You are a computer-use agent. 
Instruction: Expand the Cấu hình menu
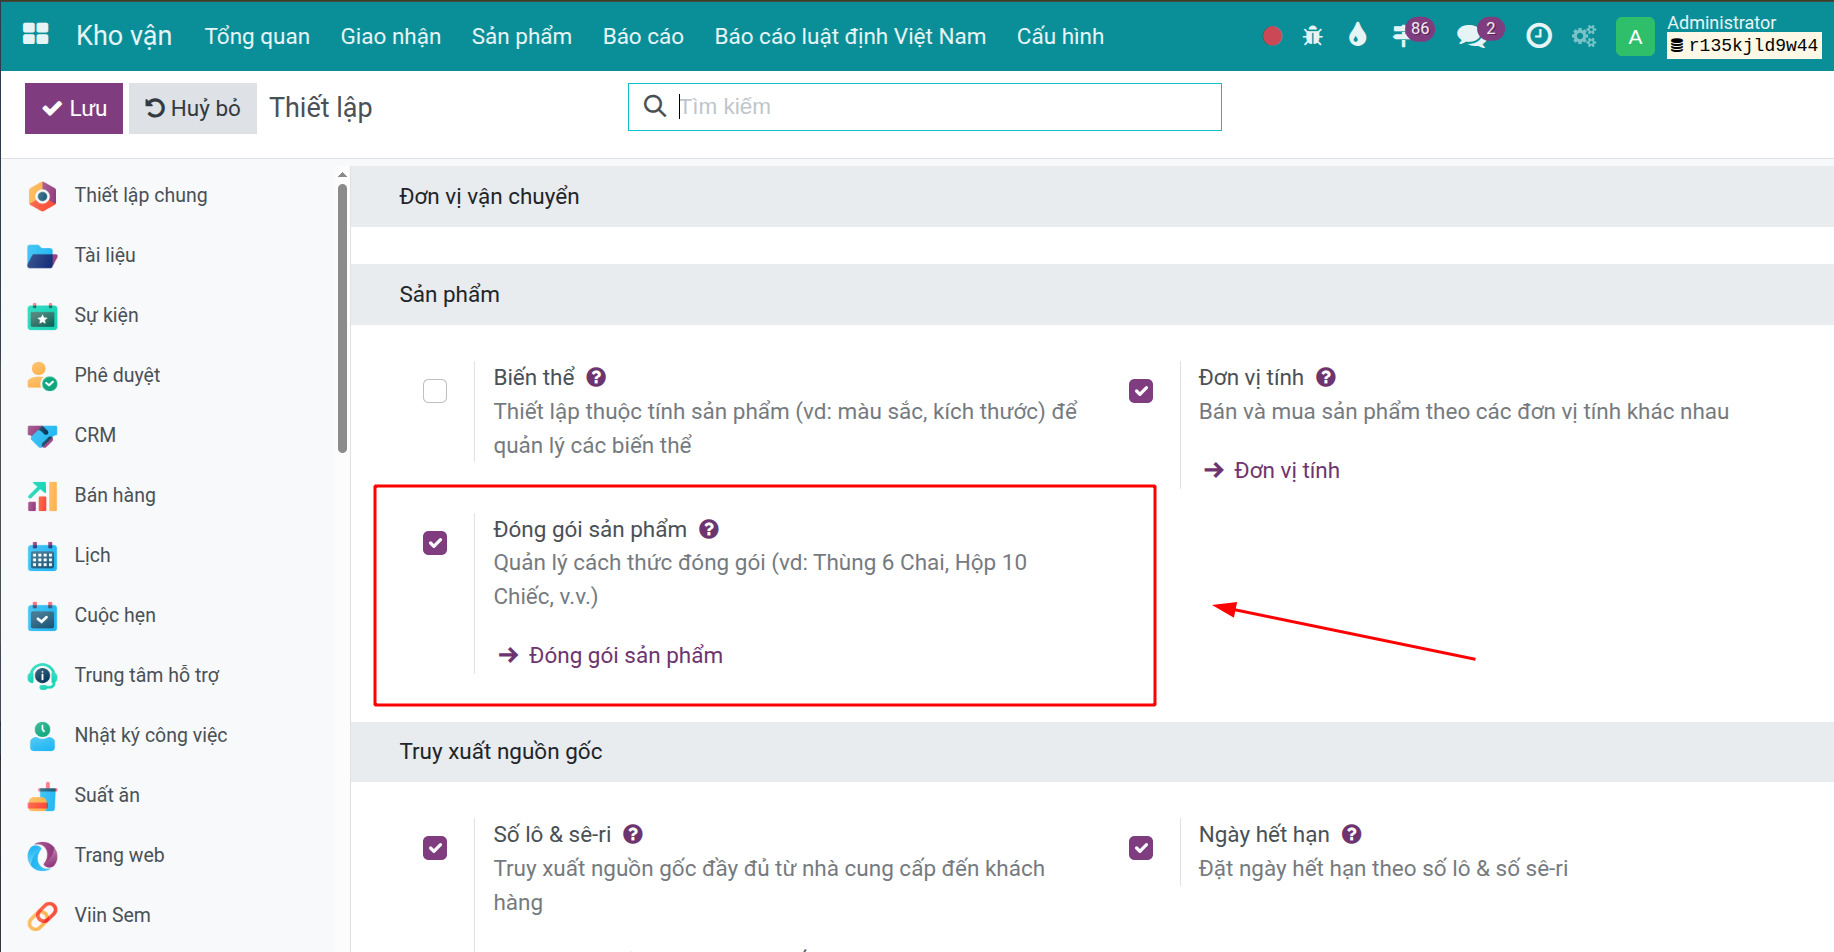coord(1060,37)
